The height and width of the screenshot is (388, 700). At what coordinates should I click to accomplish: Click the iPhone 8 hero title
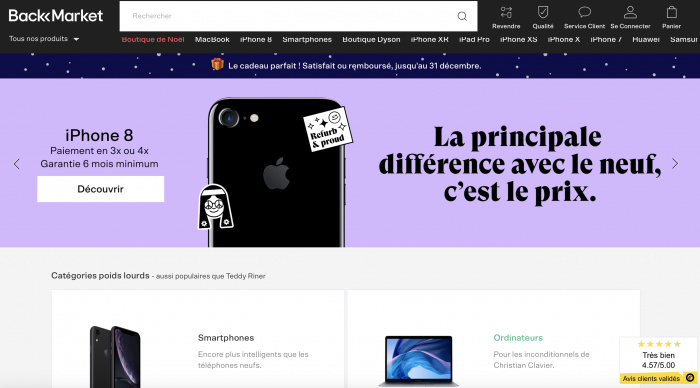coord(99,135)
